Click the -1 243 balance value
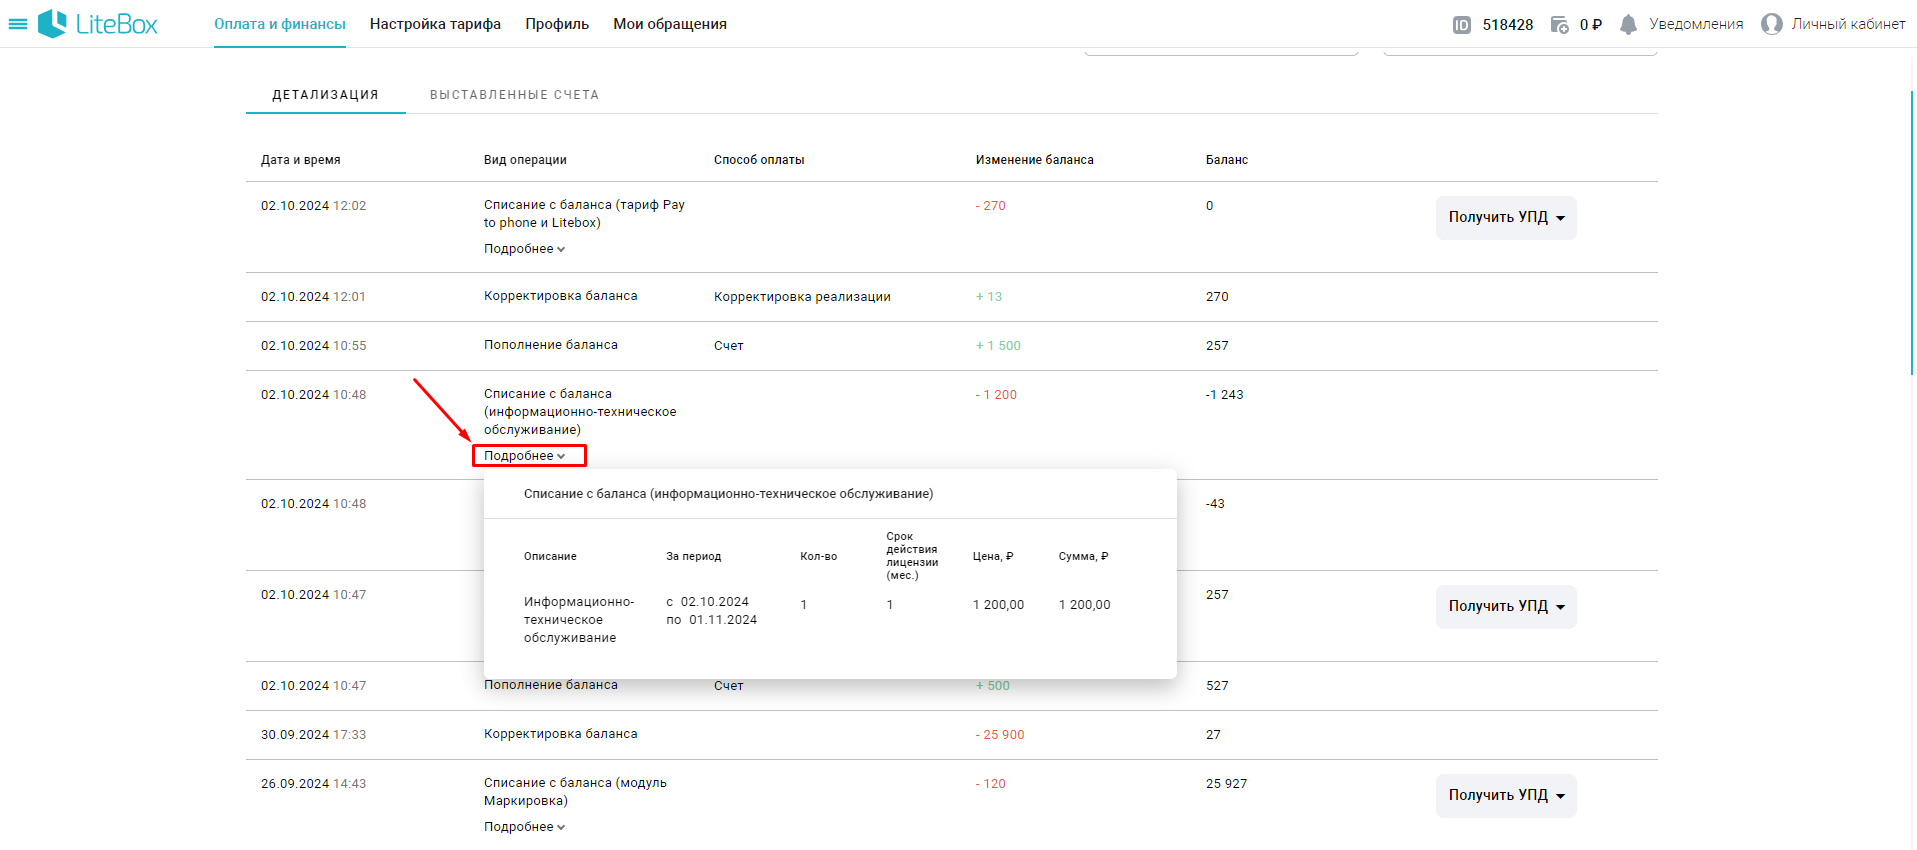This screenshot has height=850, width=1917. [x=1224, y=395]
